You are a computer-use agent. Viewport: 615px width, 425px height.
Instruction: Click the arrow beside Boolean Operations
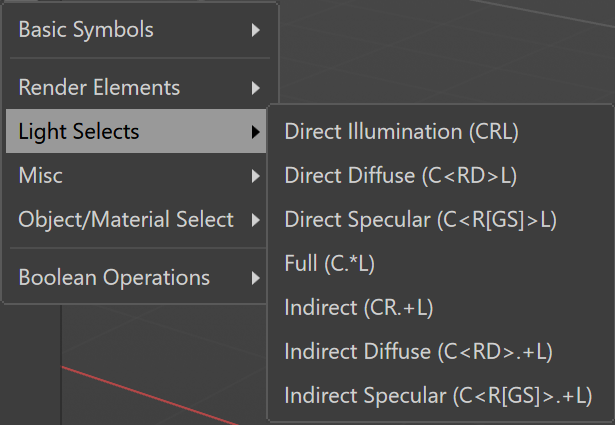click(256, 278)
